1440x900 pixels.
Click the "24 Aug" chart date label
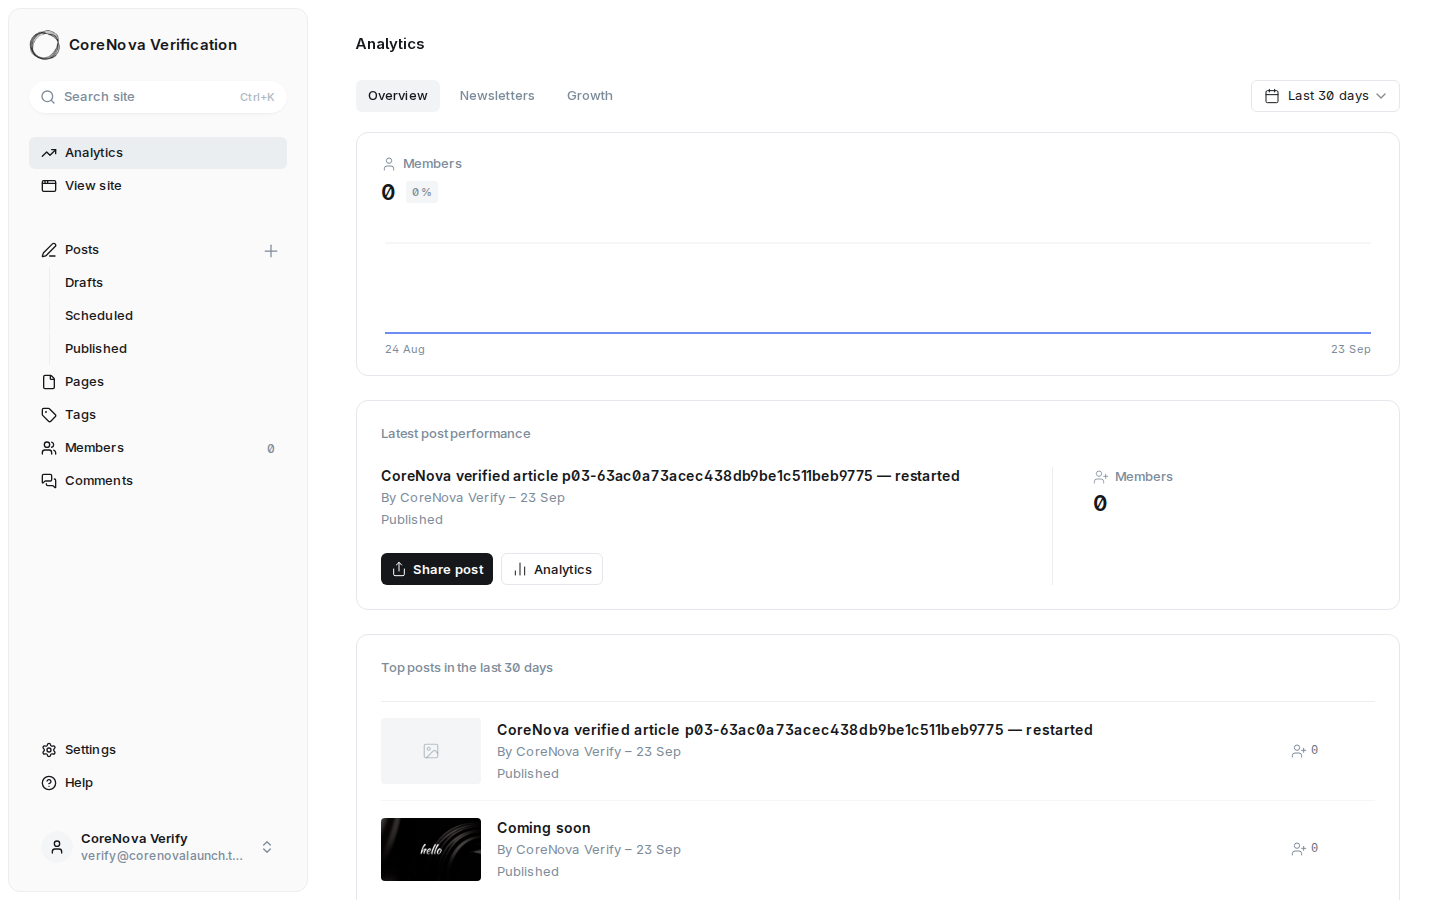pyautogui.click(x=405, y=349)
